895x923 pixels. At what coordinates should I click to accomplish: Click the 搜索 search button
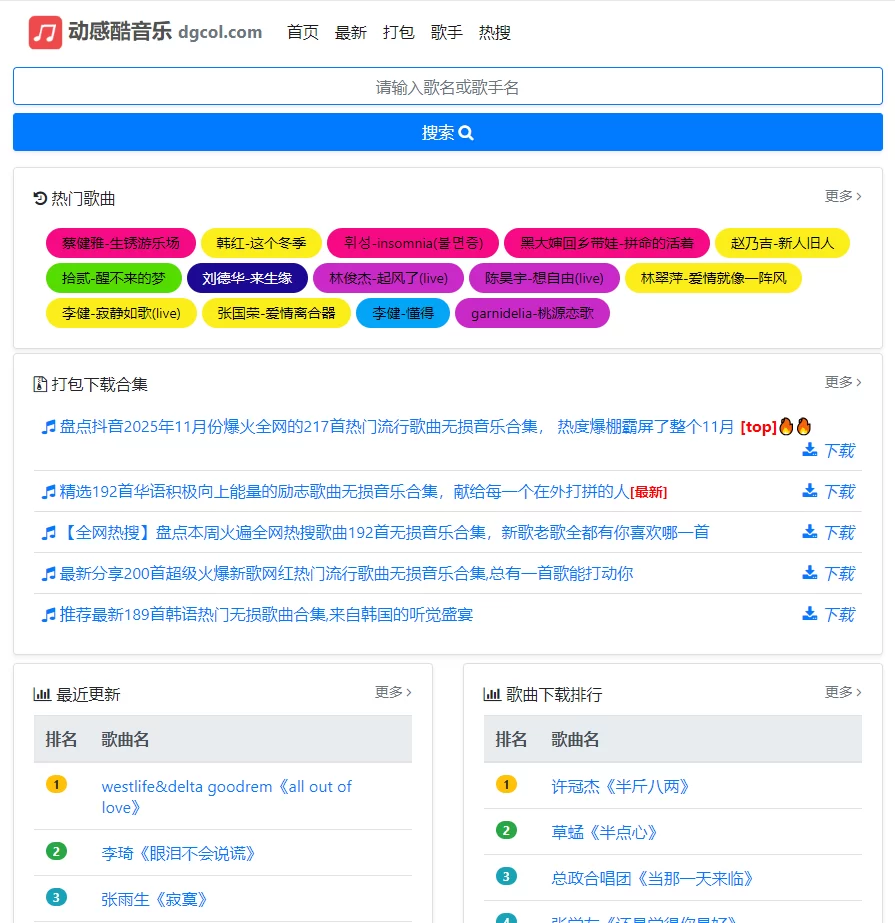coord(447,132)
